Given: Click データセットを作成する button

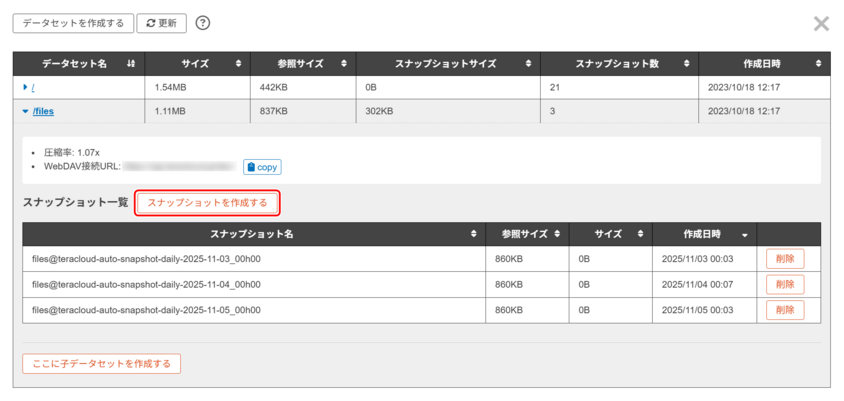Looking at the screenshot, I should tap(73, 23).
